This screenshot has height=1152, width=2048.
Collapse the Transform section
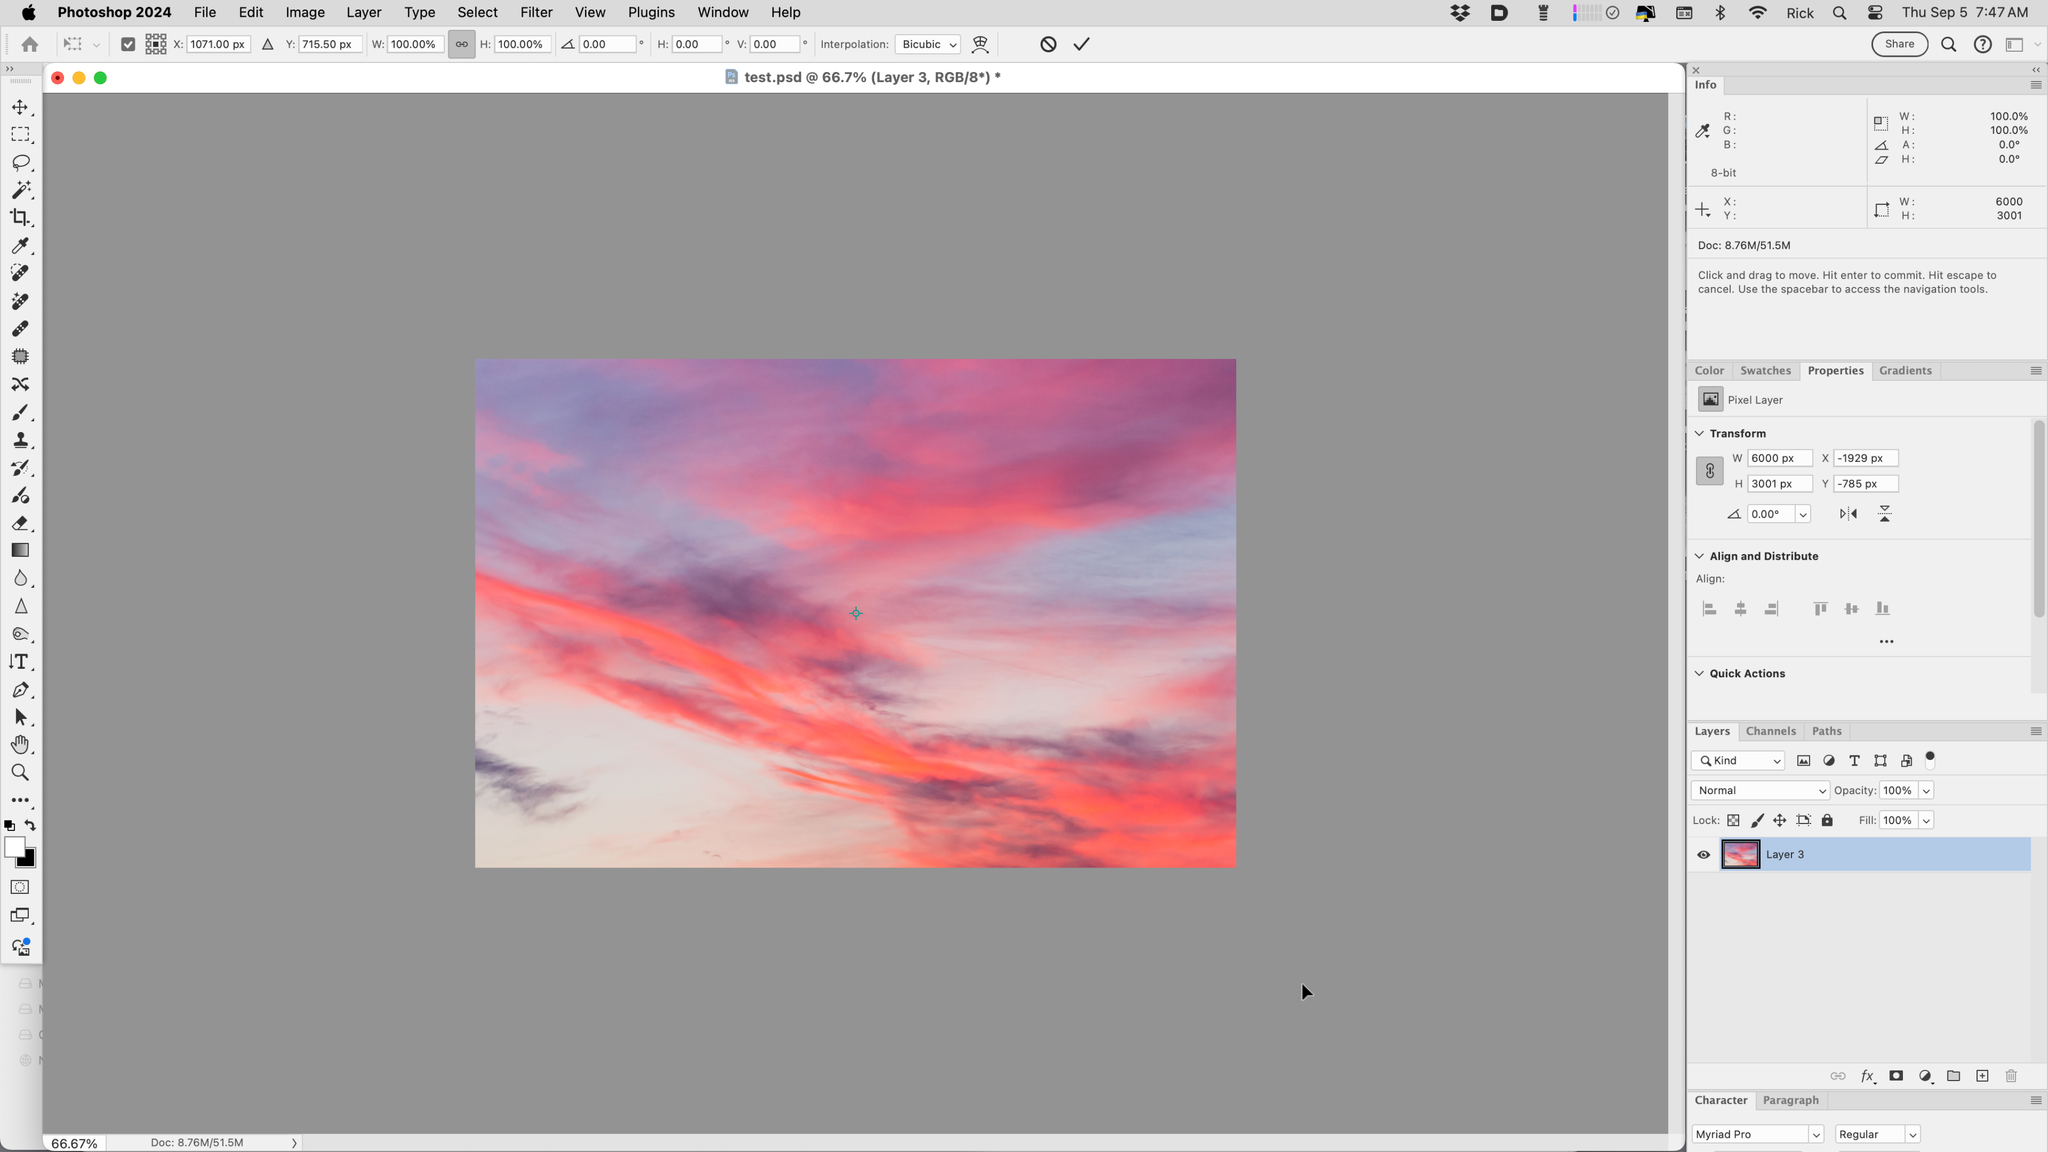(1701, 433)
